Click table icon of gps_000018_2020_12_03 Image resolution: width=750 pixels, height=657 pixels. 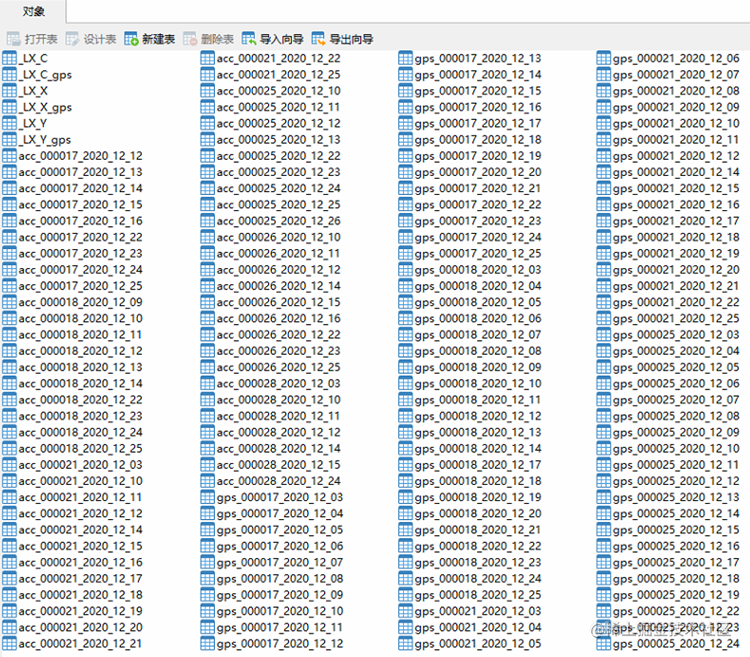[x=406, y=270]
